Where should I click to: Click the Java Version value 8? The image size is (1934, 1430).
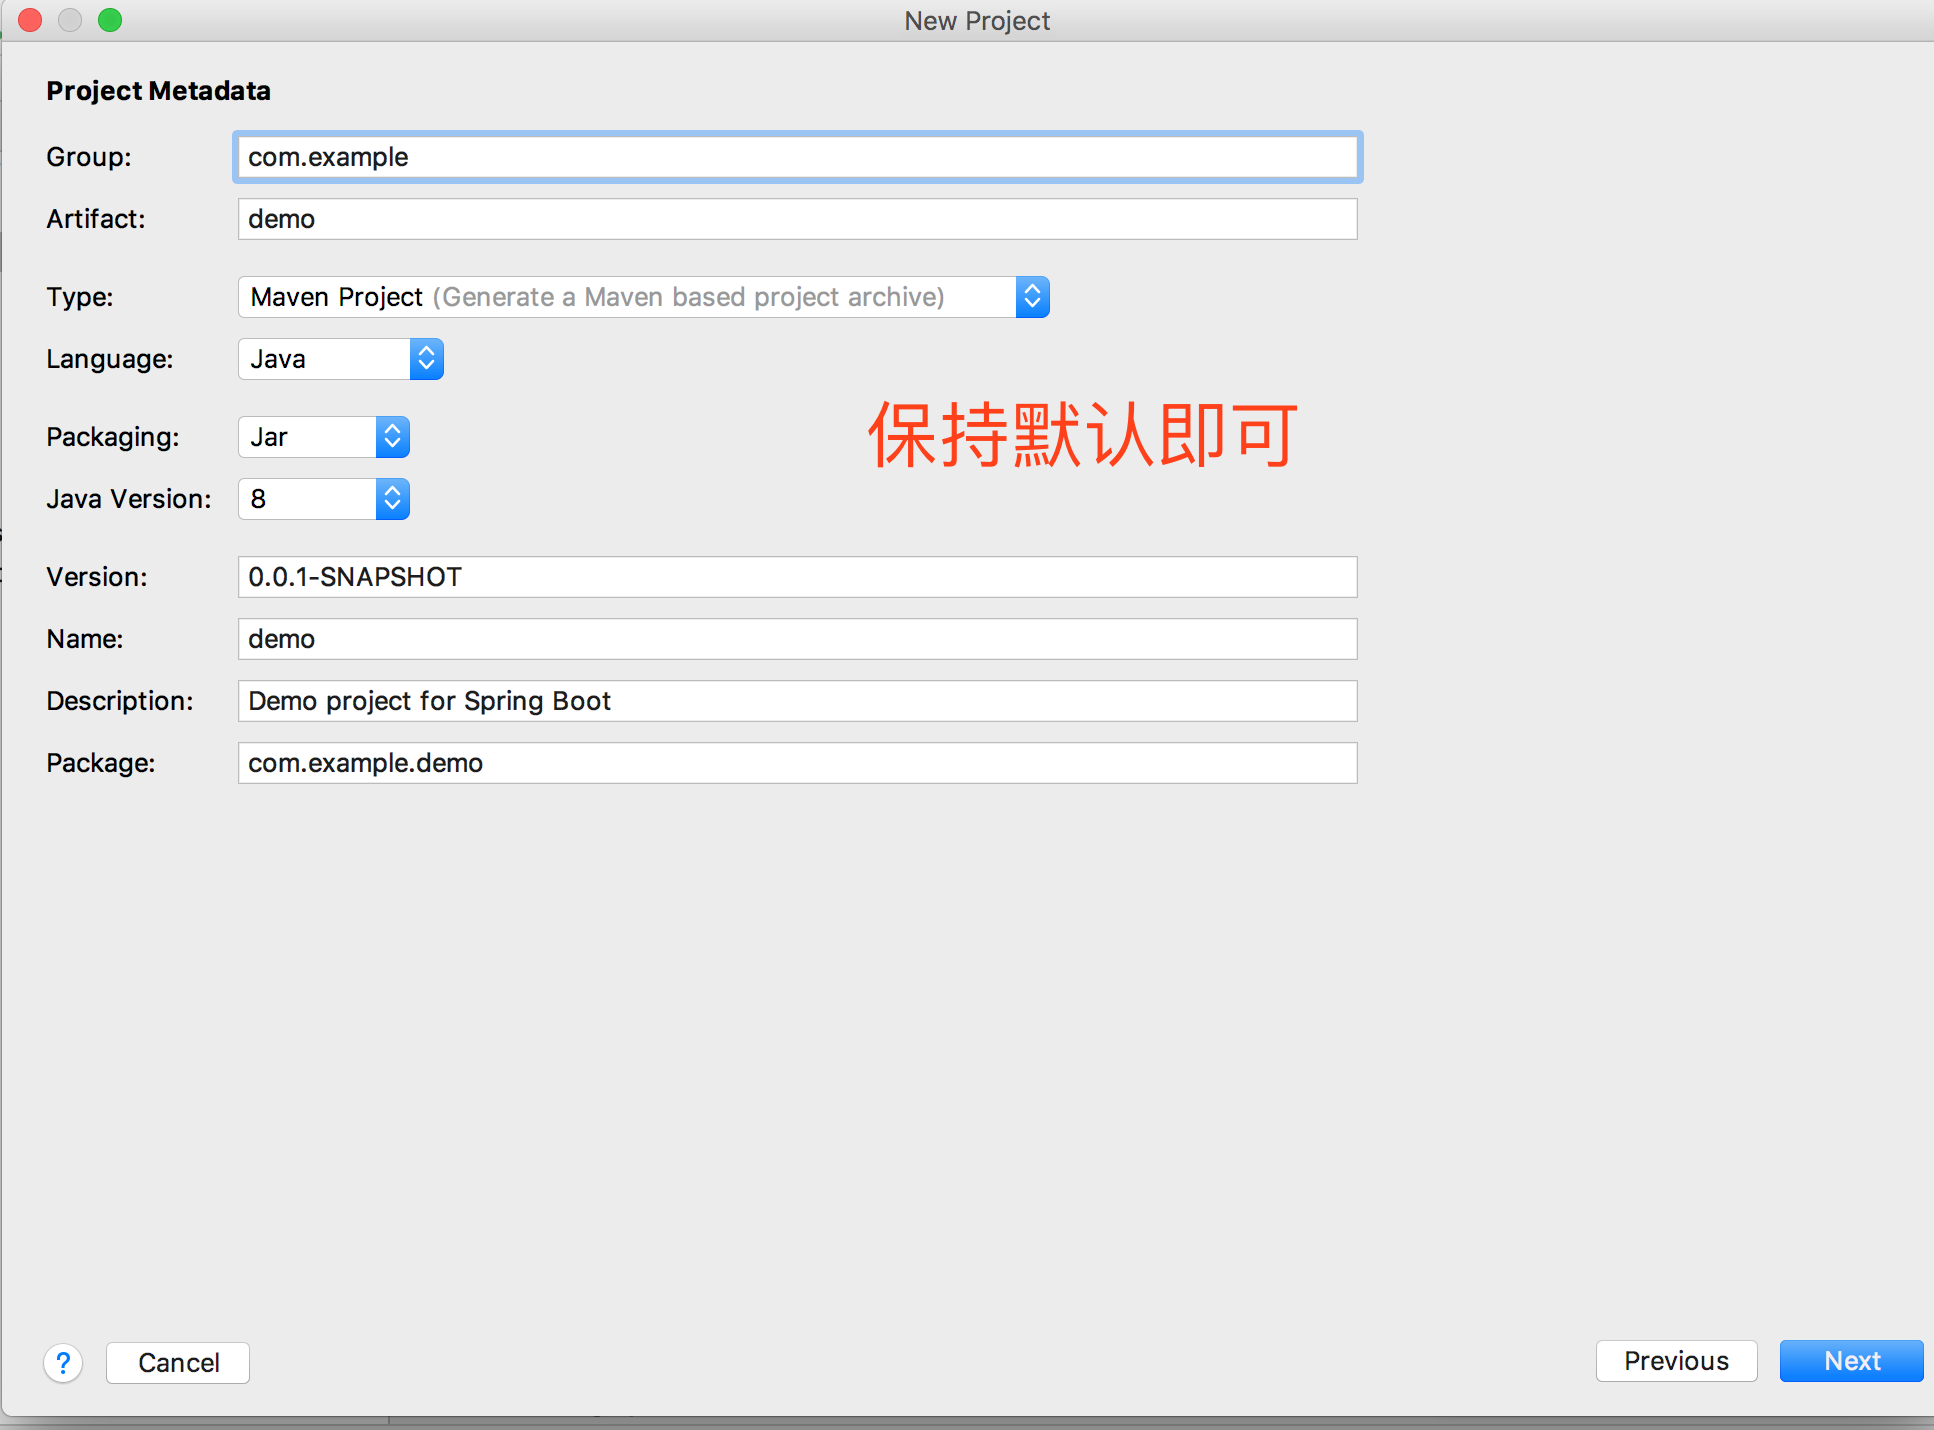tap(259, 499)
